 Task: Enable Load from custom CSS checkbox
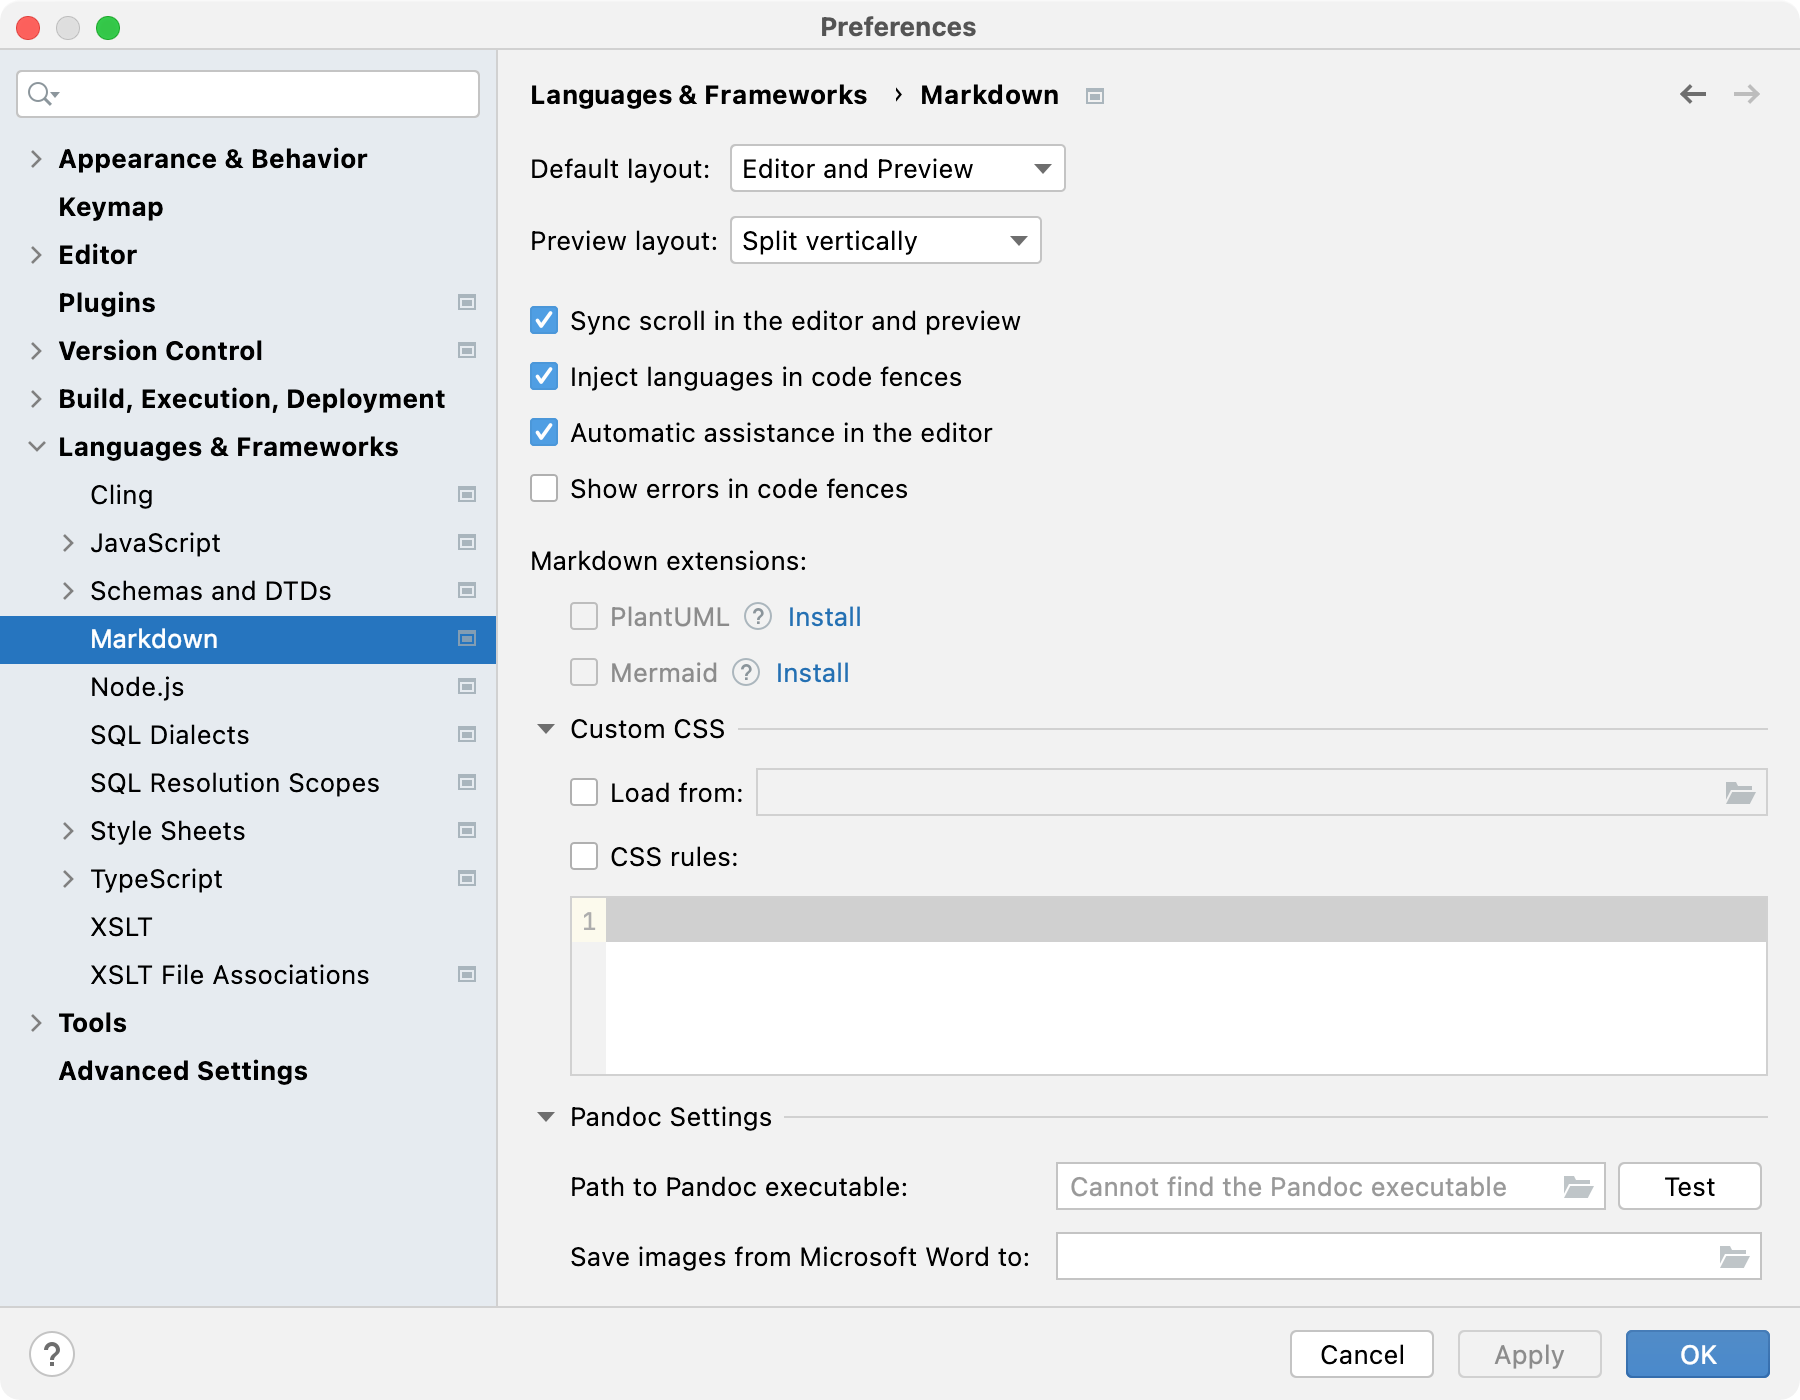584,792
